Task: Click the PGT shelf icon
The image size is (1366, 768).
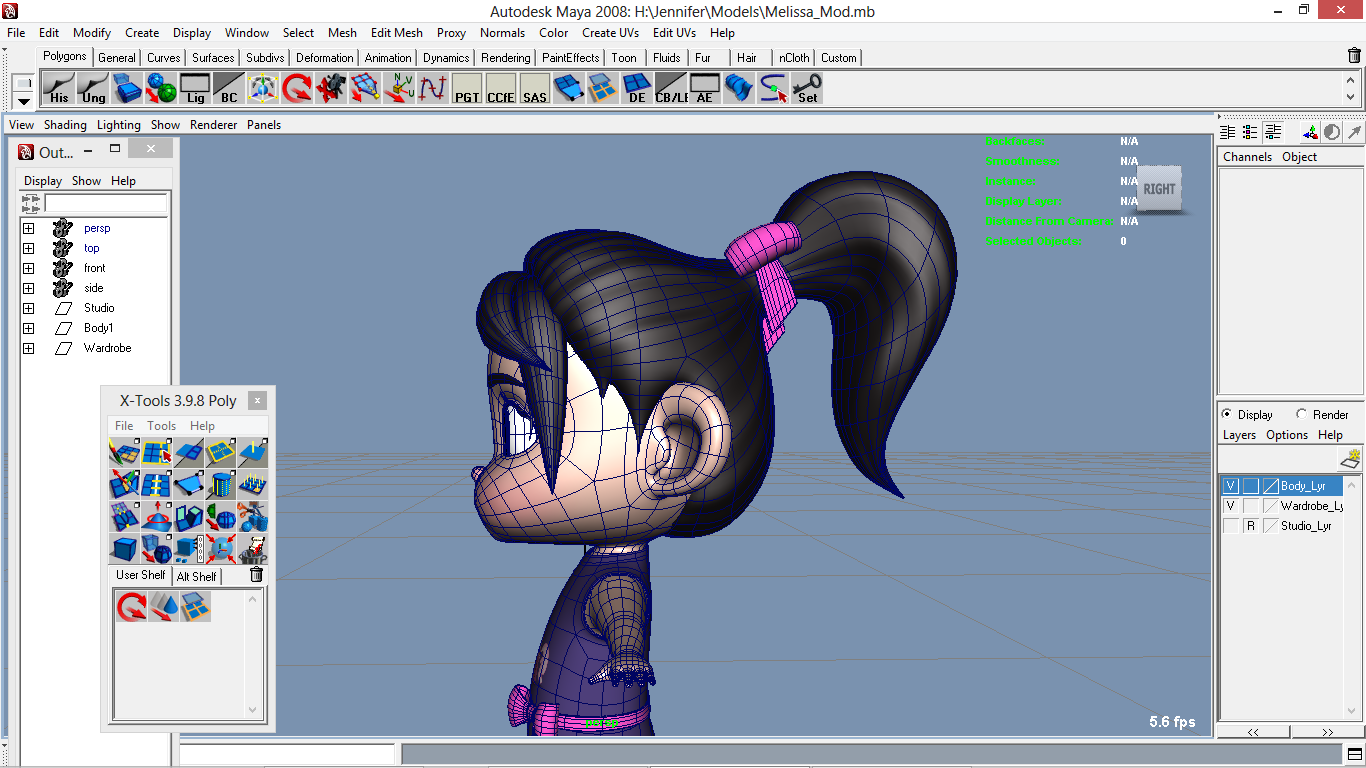Action: [x=467, y=89]
